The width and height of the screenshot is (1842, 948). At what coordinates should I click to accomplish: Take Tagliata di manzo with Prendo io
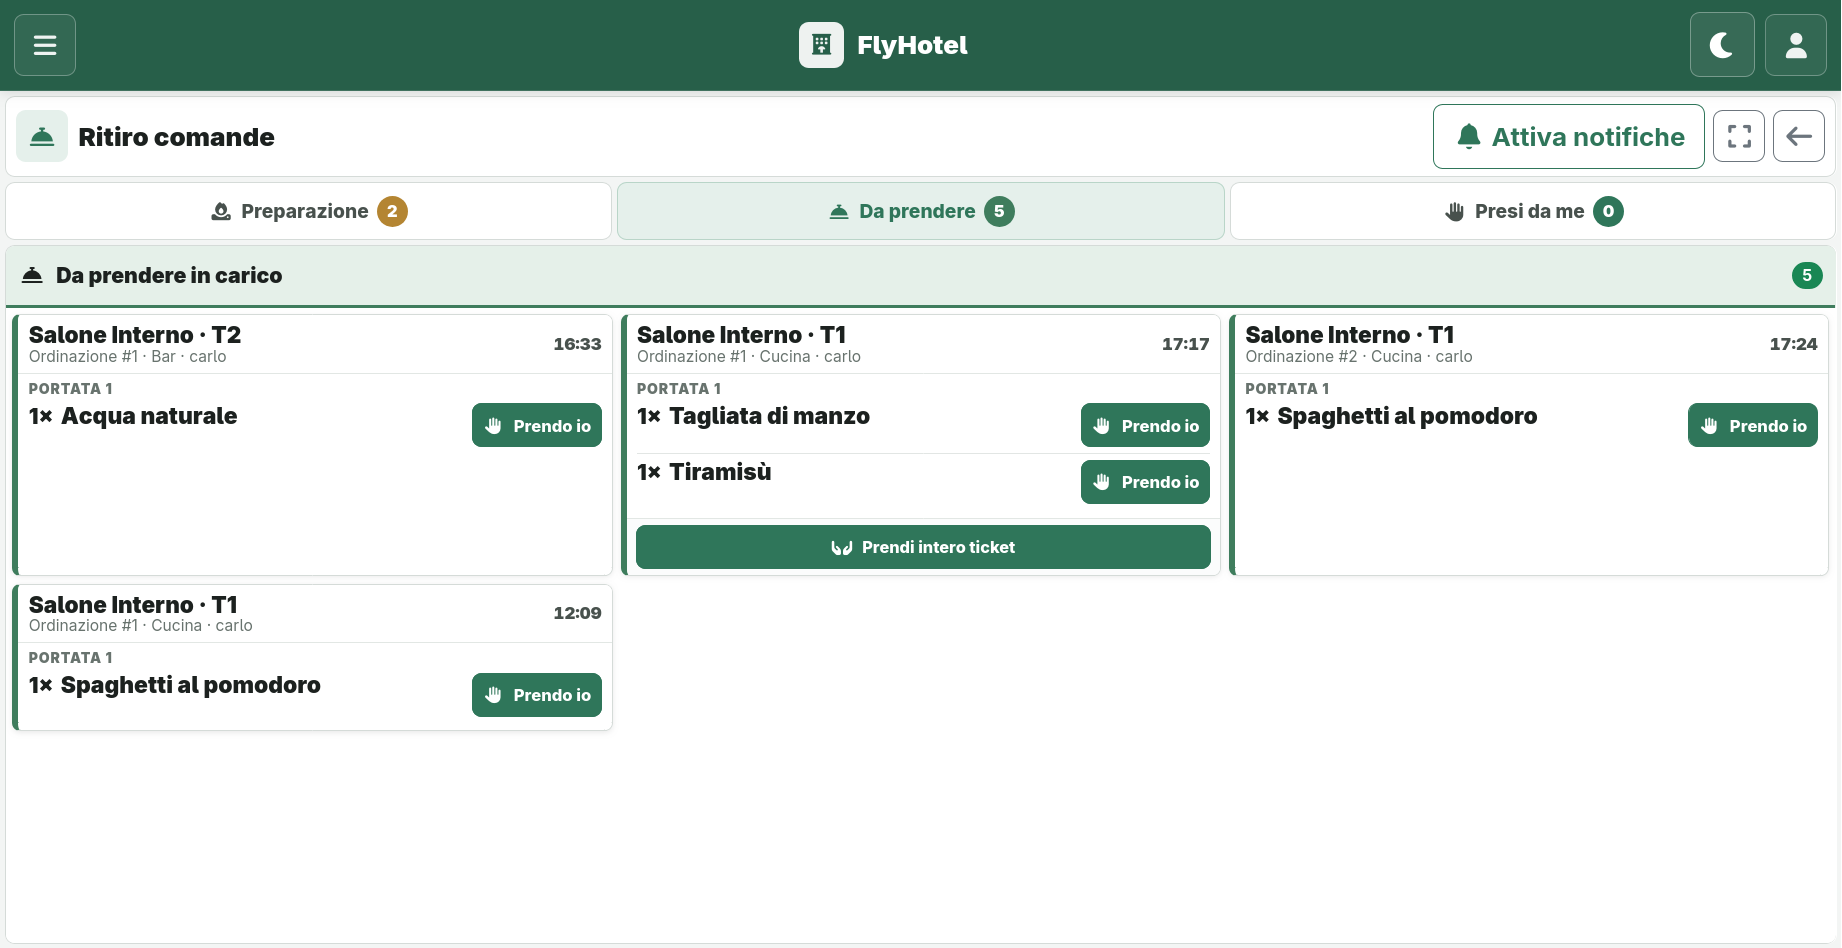pyautogui.click(x=1146, y=426)
